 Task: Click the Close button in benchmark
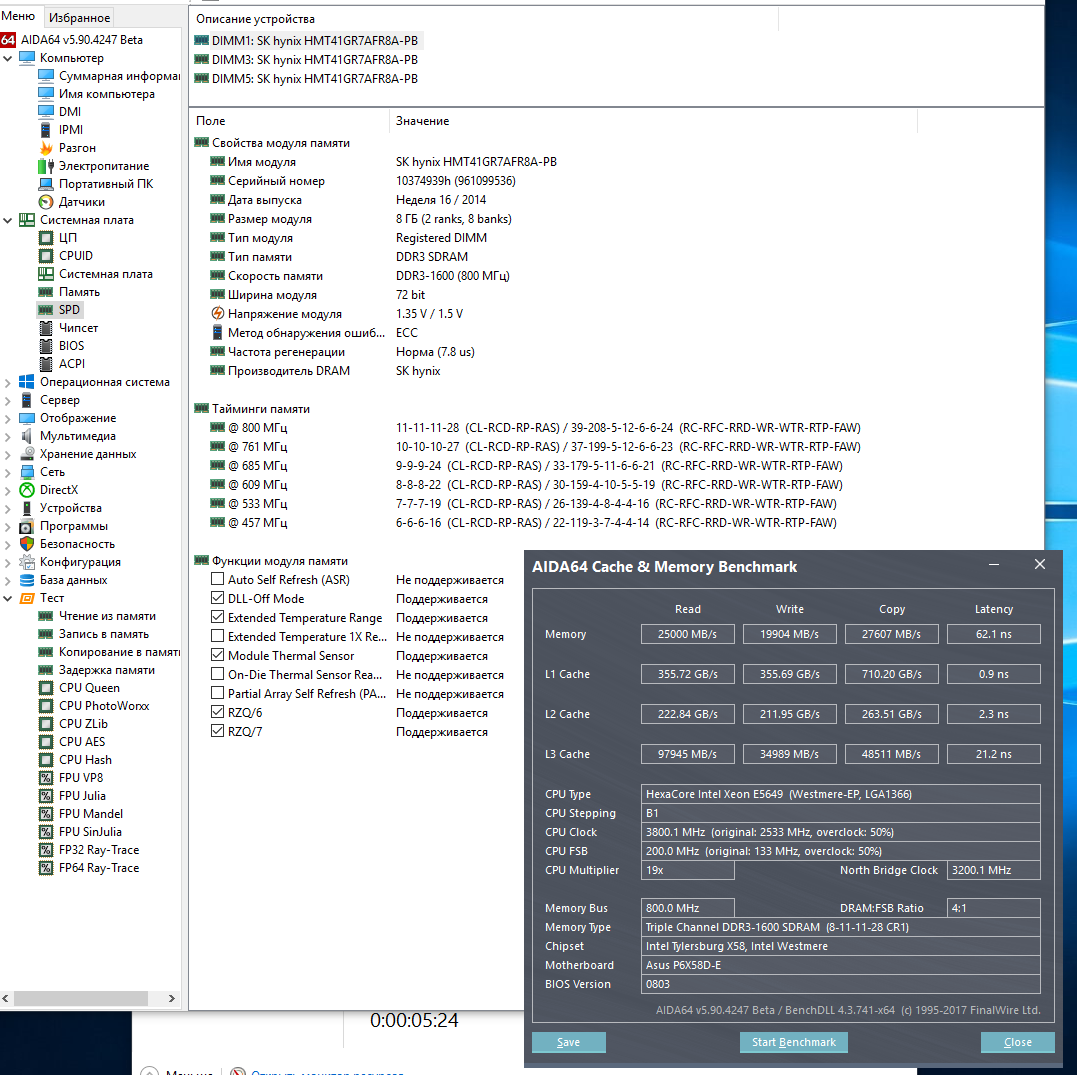[1017, 1042]
